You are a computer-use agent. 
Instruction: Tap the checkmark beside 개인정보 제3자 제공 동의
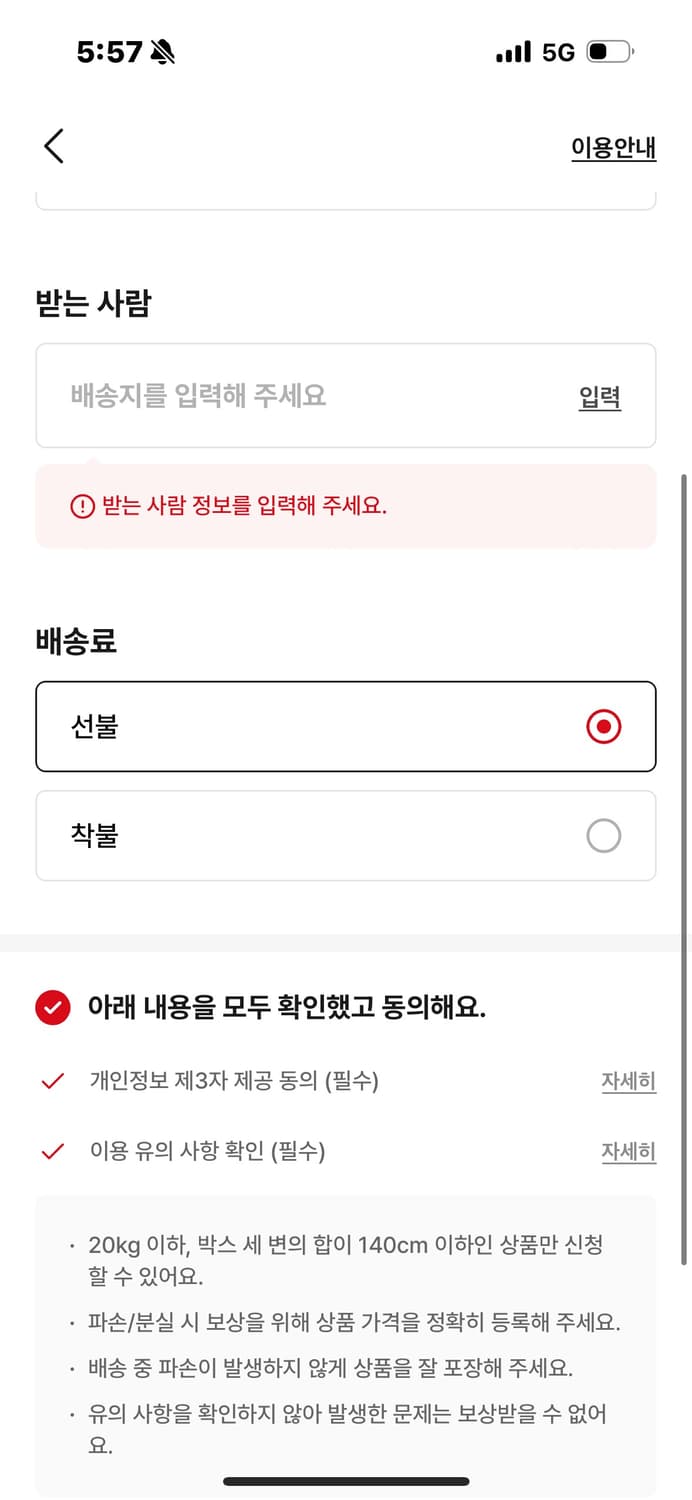53,1081
